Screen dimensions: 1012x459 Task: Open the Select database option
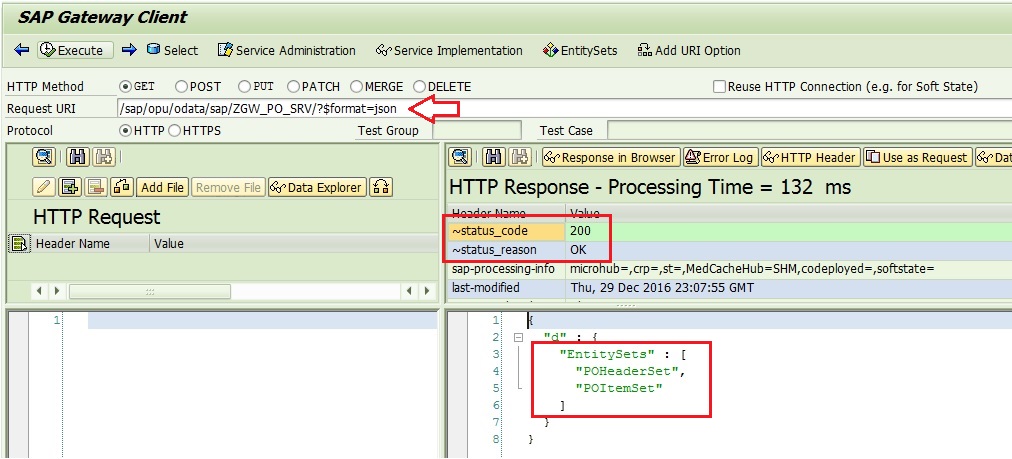(x=172, y=50)
